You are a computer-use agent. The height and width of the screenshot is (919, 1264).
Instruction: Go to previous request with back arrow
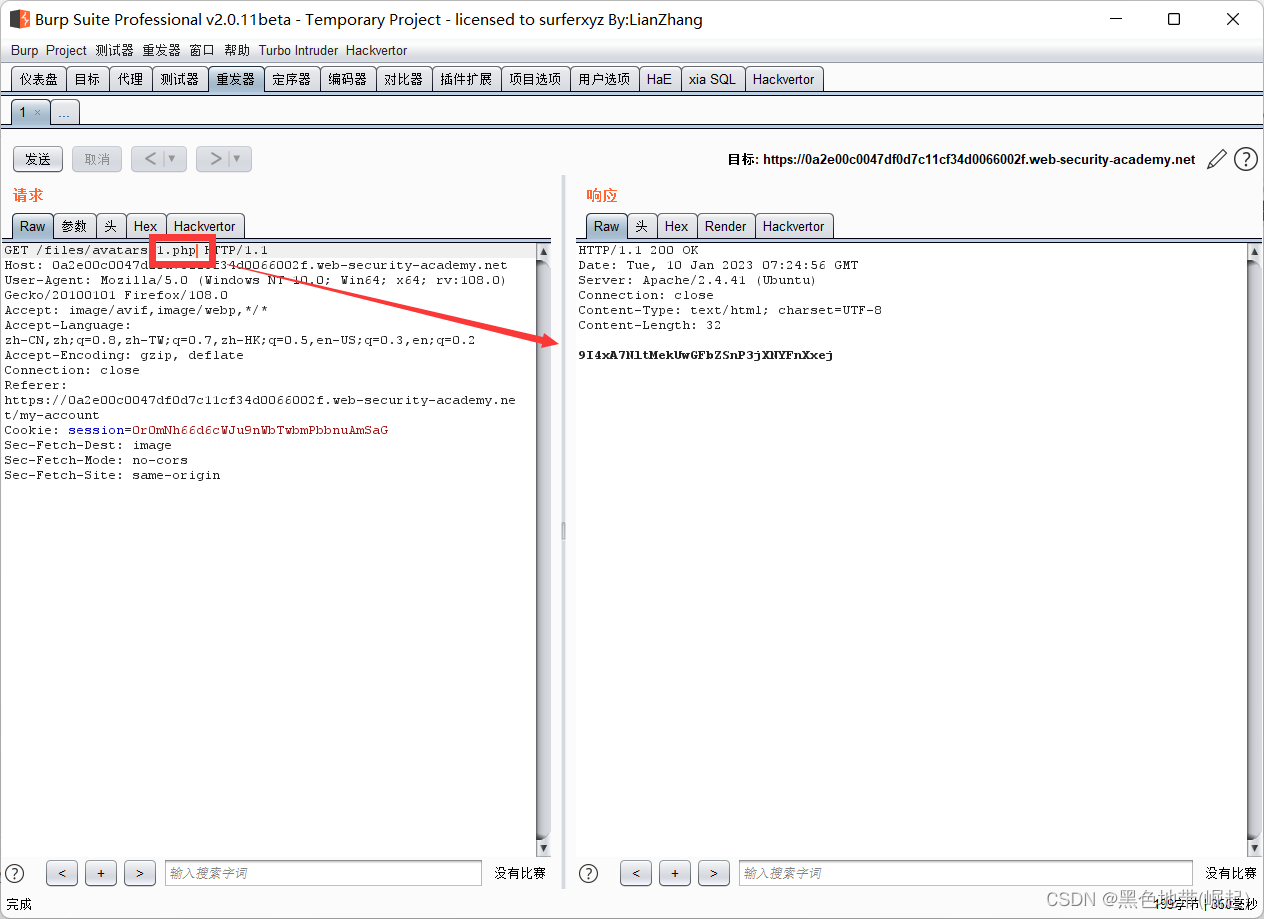point(150,159)
